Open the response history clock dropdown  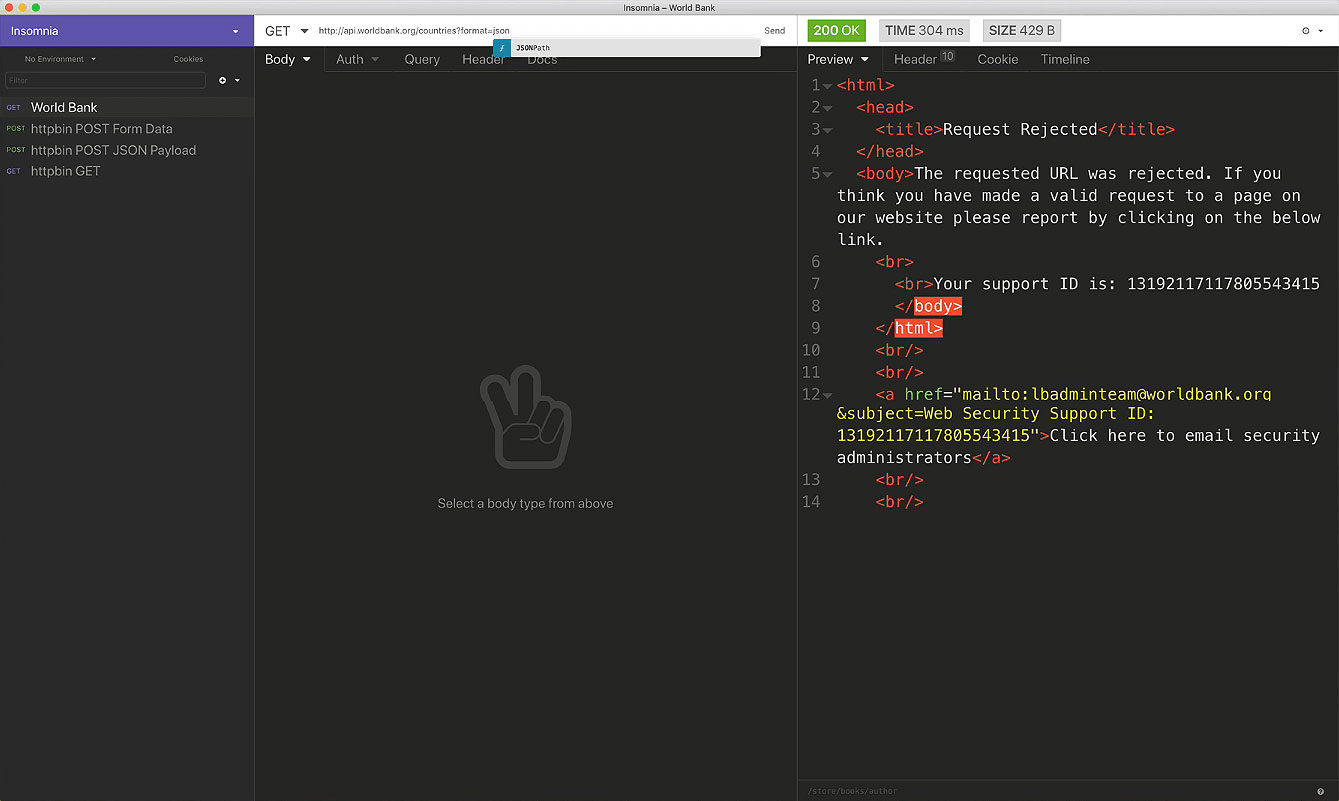point(1311,31)
